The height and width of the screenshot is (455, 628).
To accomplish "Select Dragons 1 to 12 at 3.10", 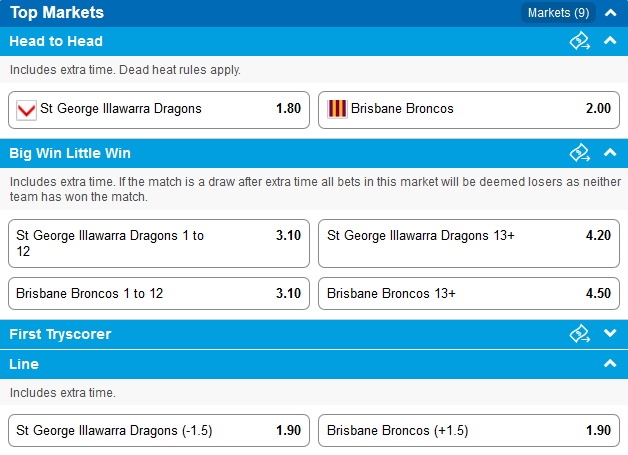I will (159, 243).
